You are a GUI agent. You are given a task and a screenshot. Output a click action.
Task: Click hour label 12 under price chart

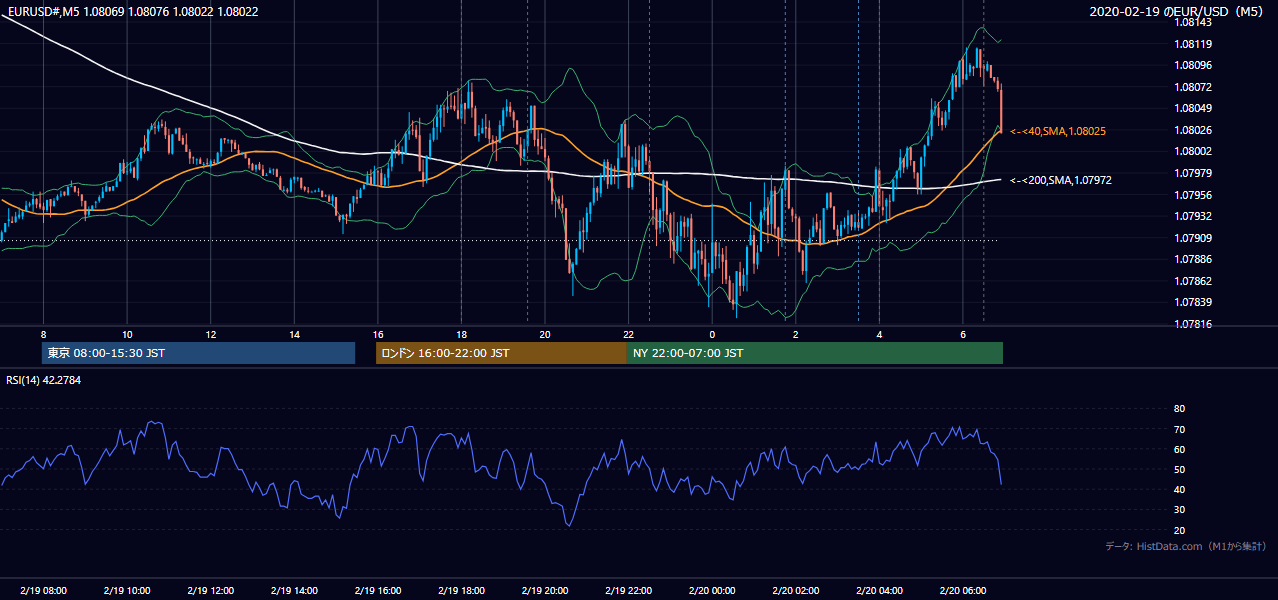pyautogui.click(x=211, y=334)
